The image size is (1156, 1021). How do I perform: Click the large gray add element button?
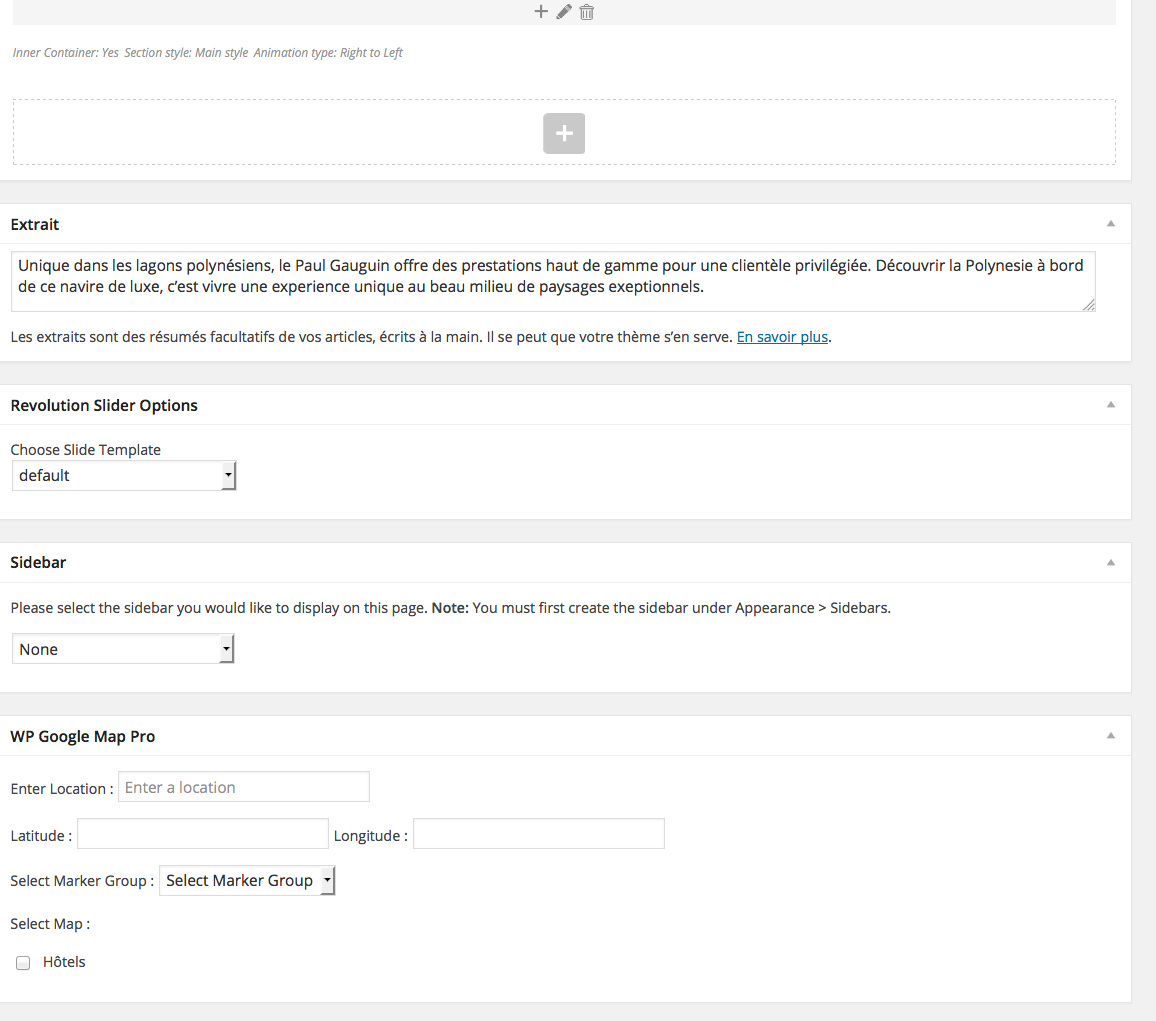tap(564, 133)
